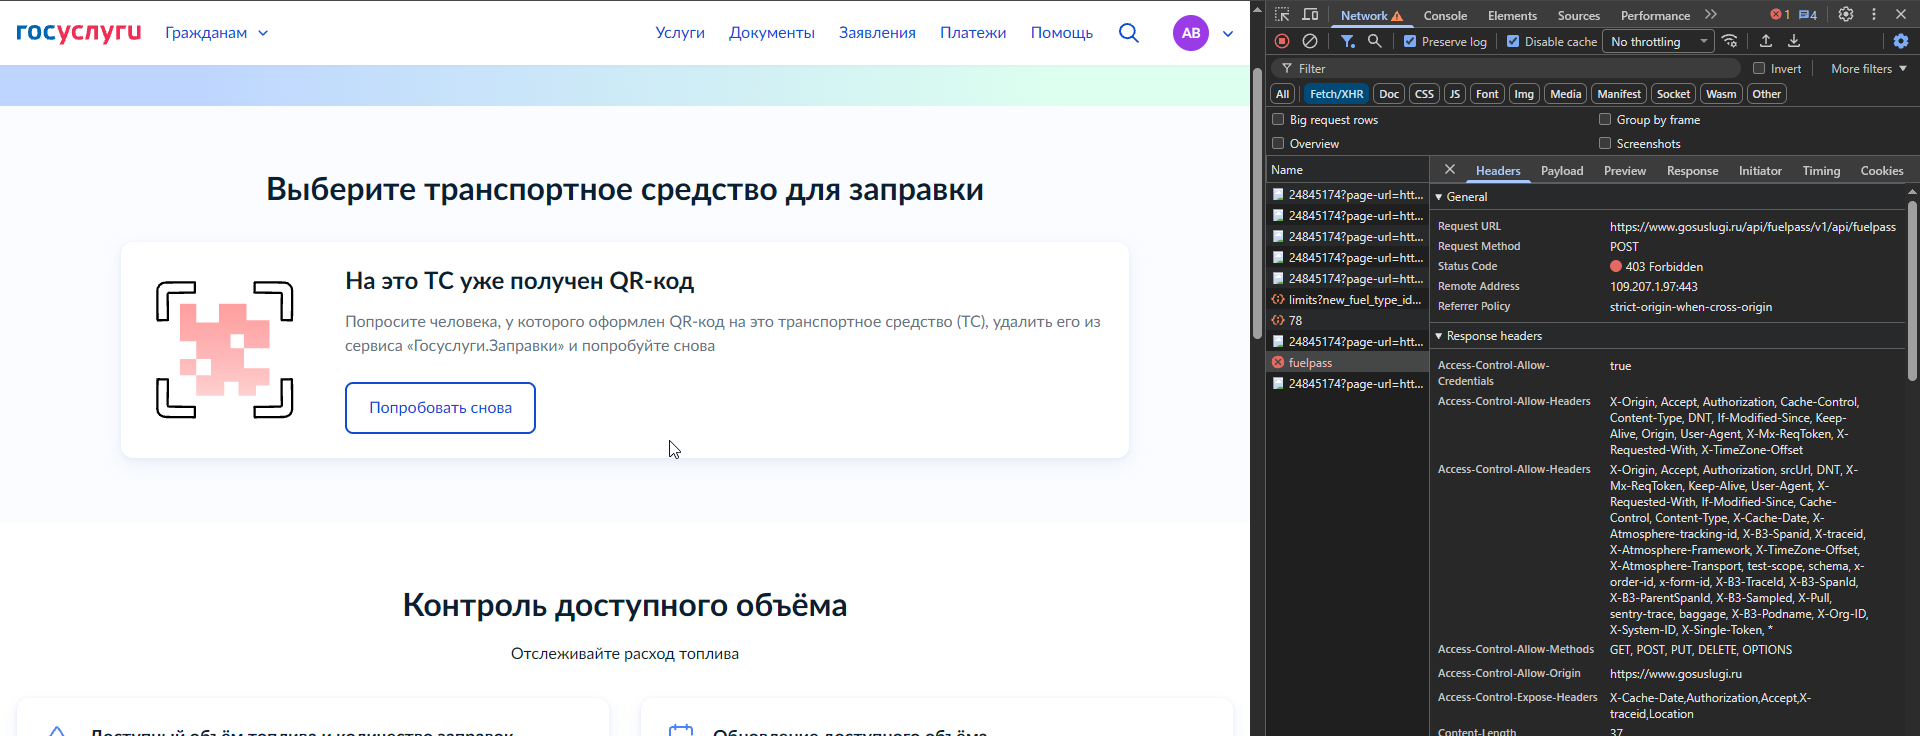Image resolution: width=1920 pixels, height=736 pixels.
Task: Open the Помощь link
Action: [x=1062, y=33]
